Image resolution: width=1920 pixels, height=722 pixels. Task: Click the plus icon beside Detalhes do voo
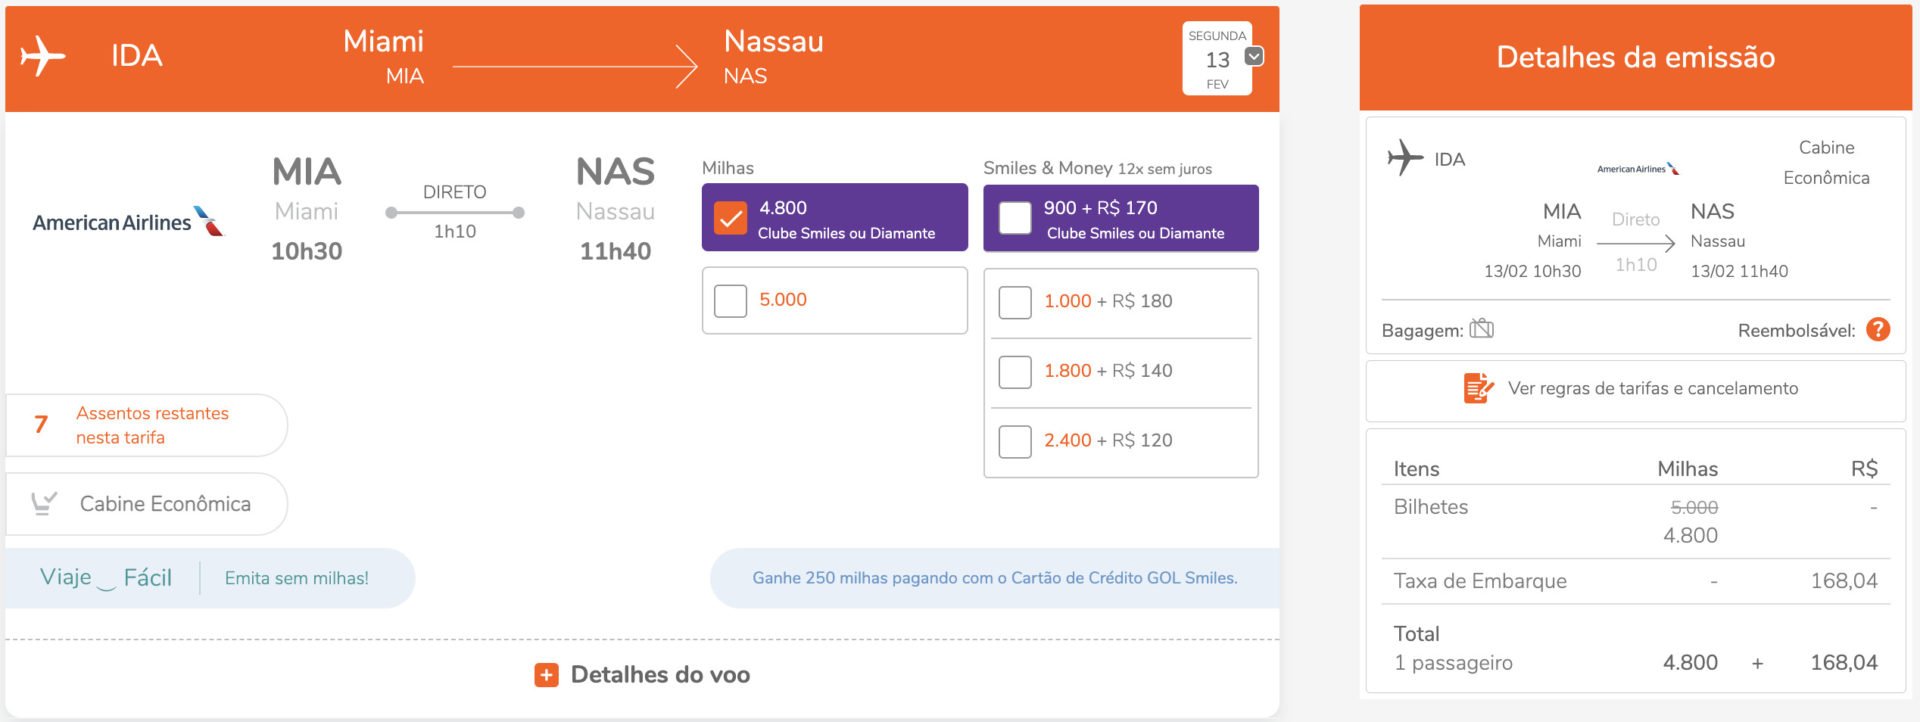[x=546, y=675]
